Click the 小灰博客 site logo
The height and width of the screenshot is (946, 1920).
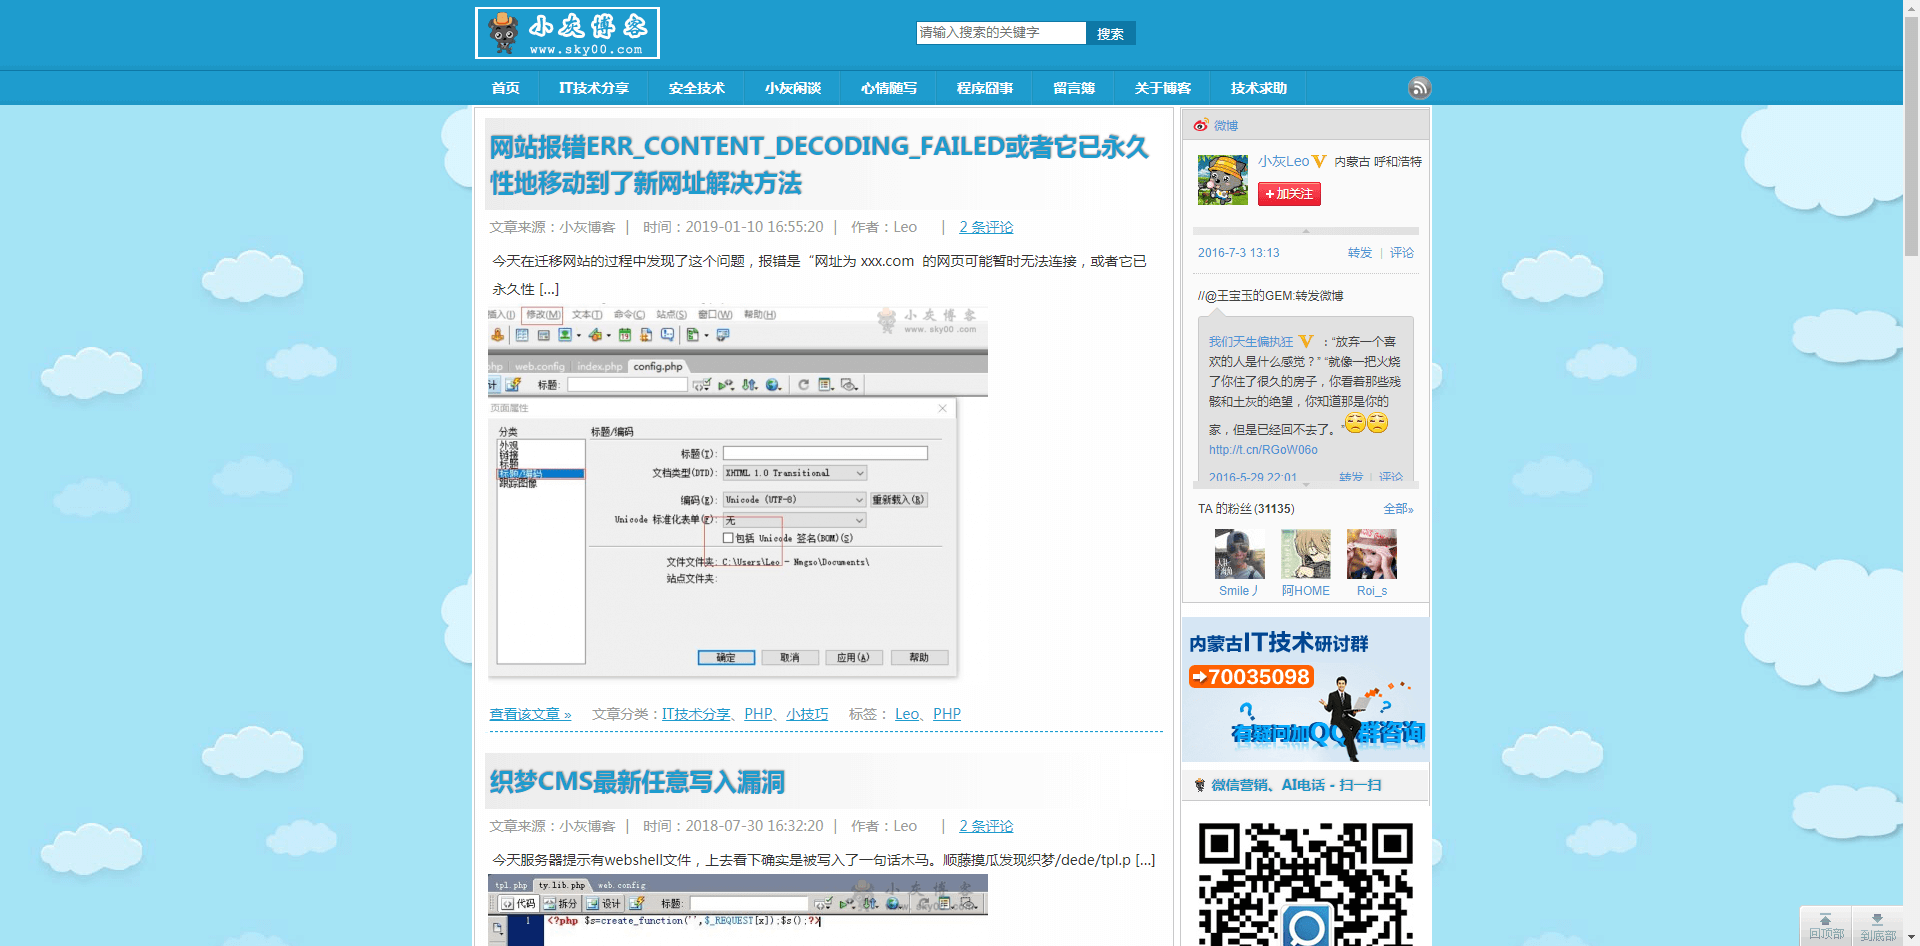567,34
